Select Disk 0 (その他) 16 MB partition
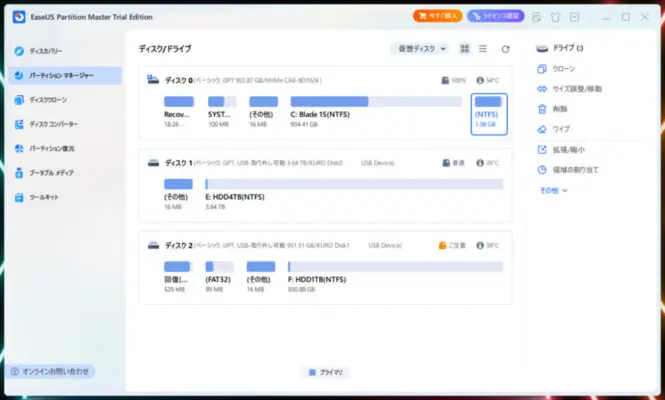Viewport: 665px width, 400px height. point(263,112)
